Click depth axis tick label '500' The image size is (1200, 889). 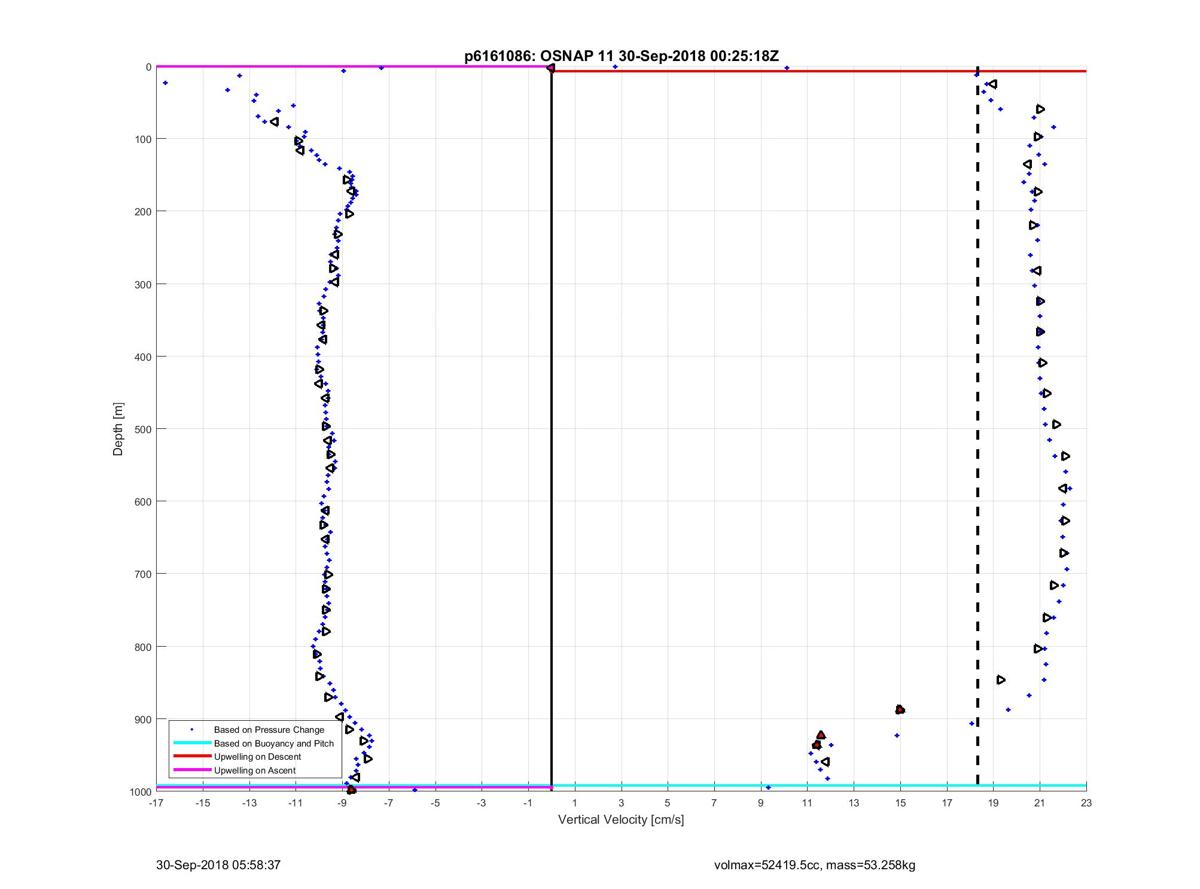tap(142, 429)
